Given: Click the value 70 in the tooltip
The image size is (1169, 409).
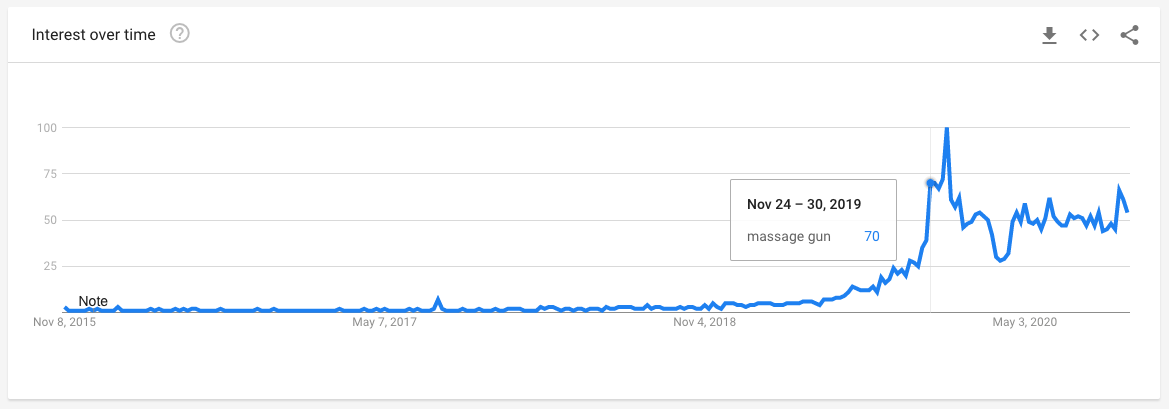Looking at the screenshot, I should [x=872, y=236].
